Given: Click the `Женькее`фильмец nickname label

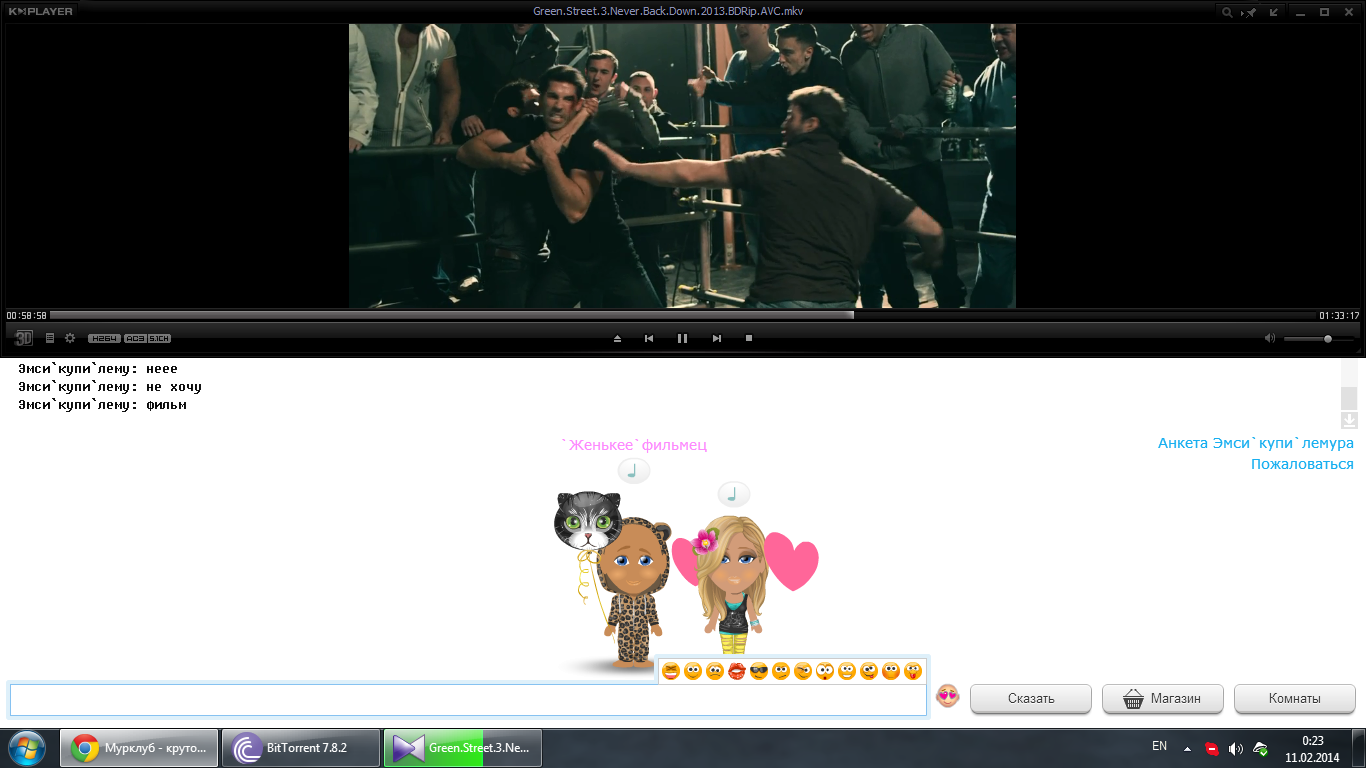Looking at the screenshot, I should pyautogui.click(x=634, y=445).
